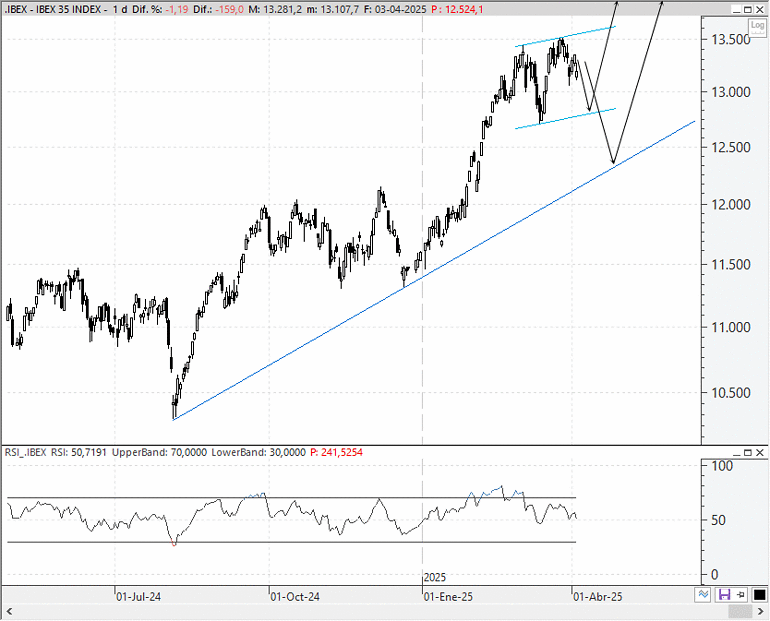Viewport: 770px width, 621px height.
Task: Click the 'Dif. %: -1,19' value
Action: click(x=160, y=9)
